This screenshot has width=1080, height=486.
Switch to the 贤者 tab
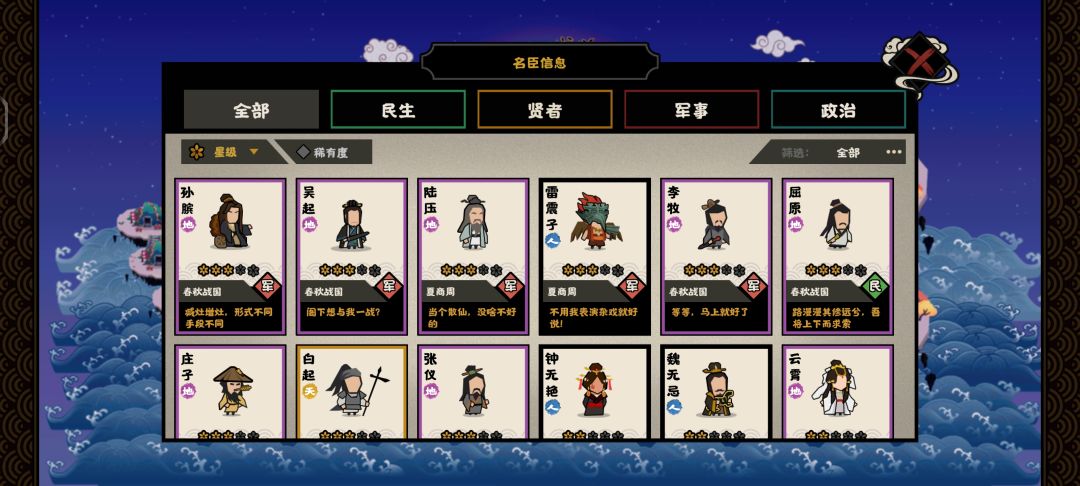pyautogui.click(x=545, y=109)
